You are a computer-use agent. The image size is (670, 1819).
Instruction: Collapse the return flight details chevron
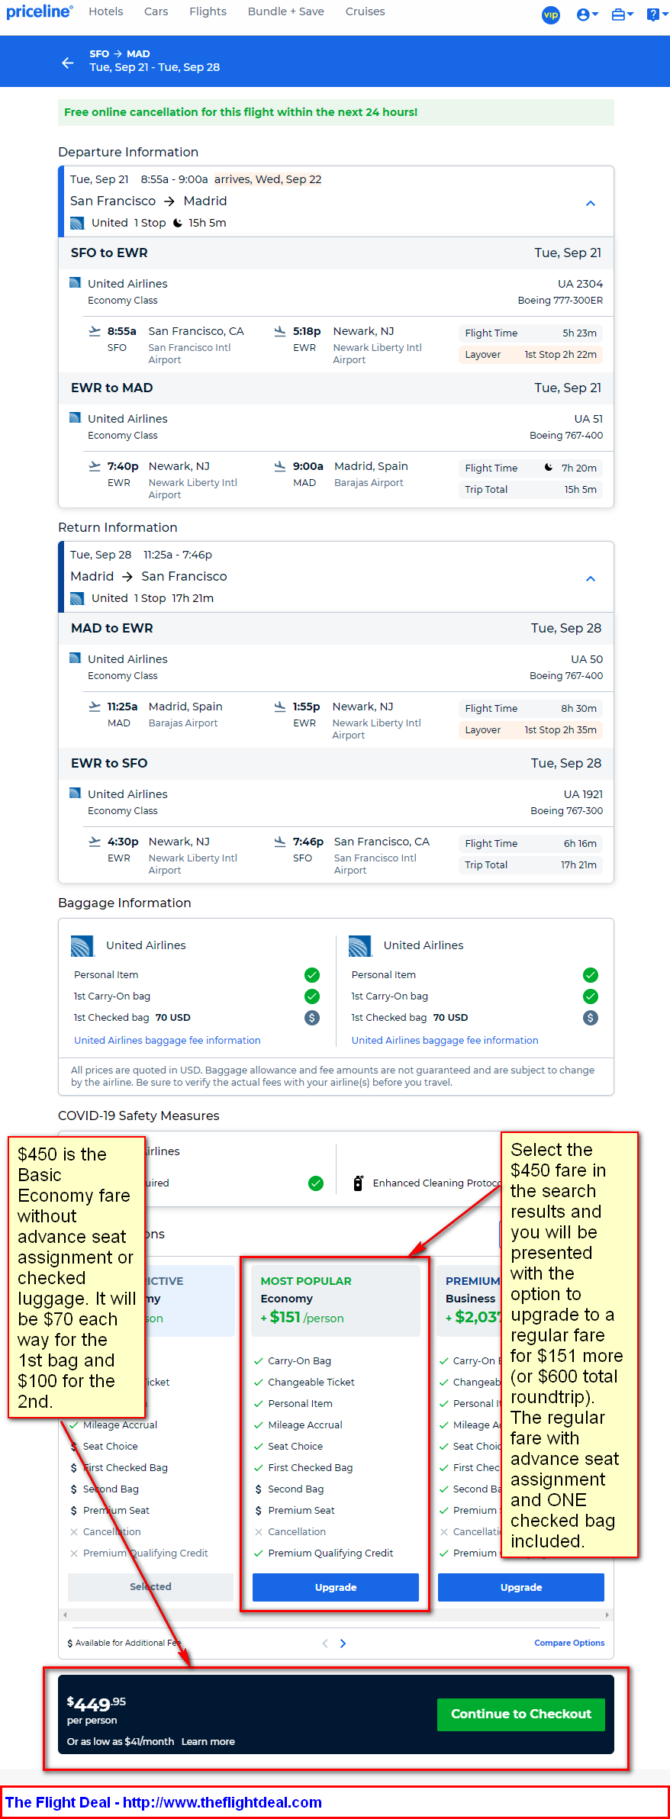click(x=590, y=578)
